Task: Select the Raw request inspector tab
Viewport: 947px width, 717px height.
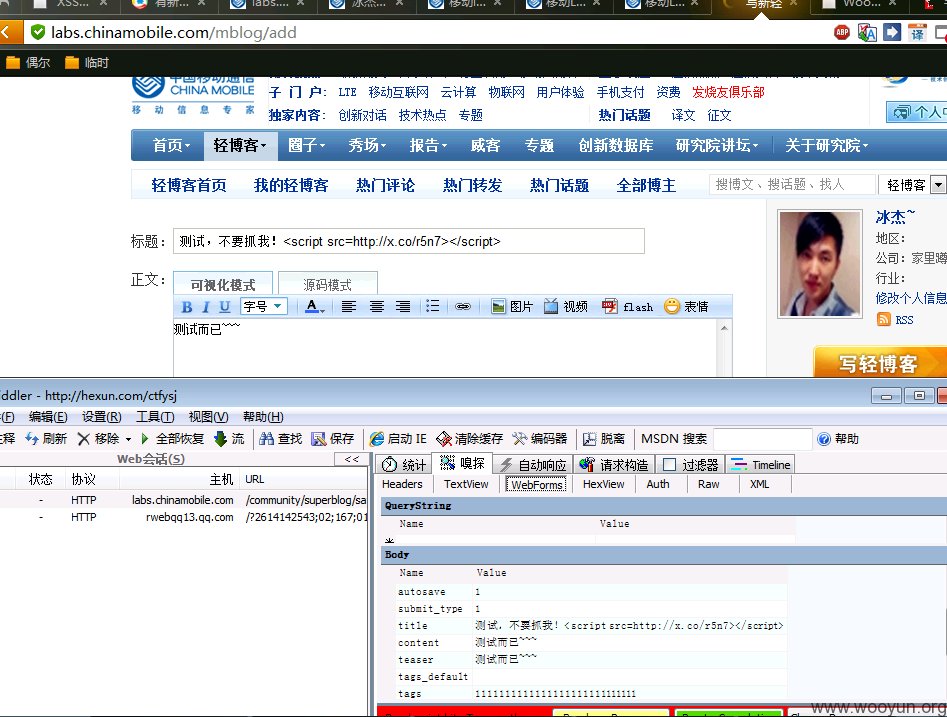Action: [708, 484]
